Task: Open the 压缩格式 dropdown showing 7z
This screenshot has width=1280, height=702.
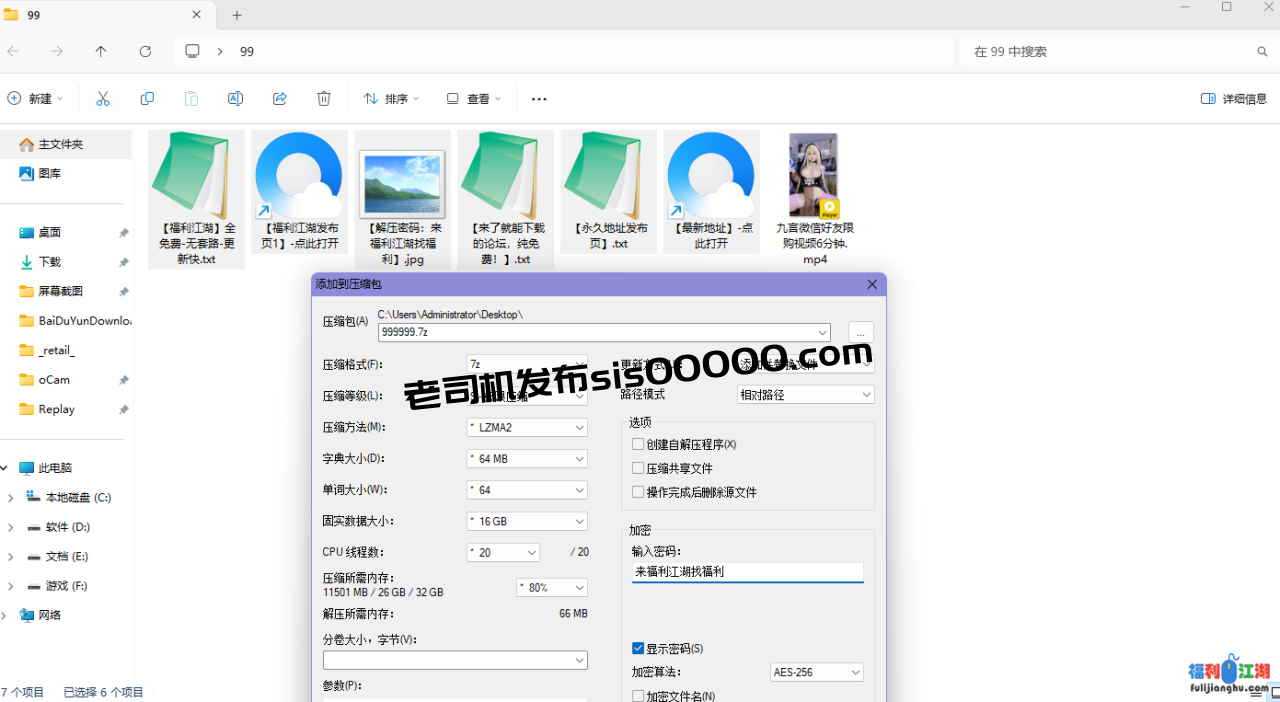Action: tap(527, 364)
